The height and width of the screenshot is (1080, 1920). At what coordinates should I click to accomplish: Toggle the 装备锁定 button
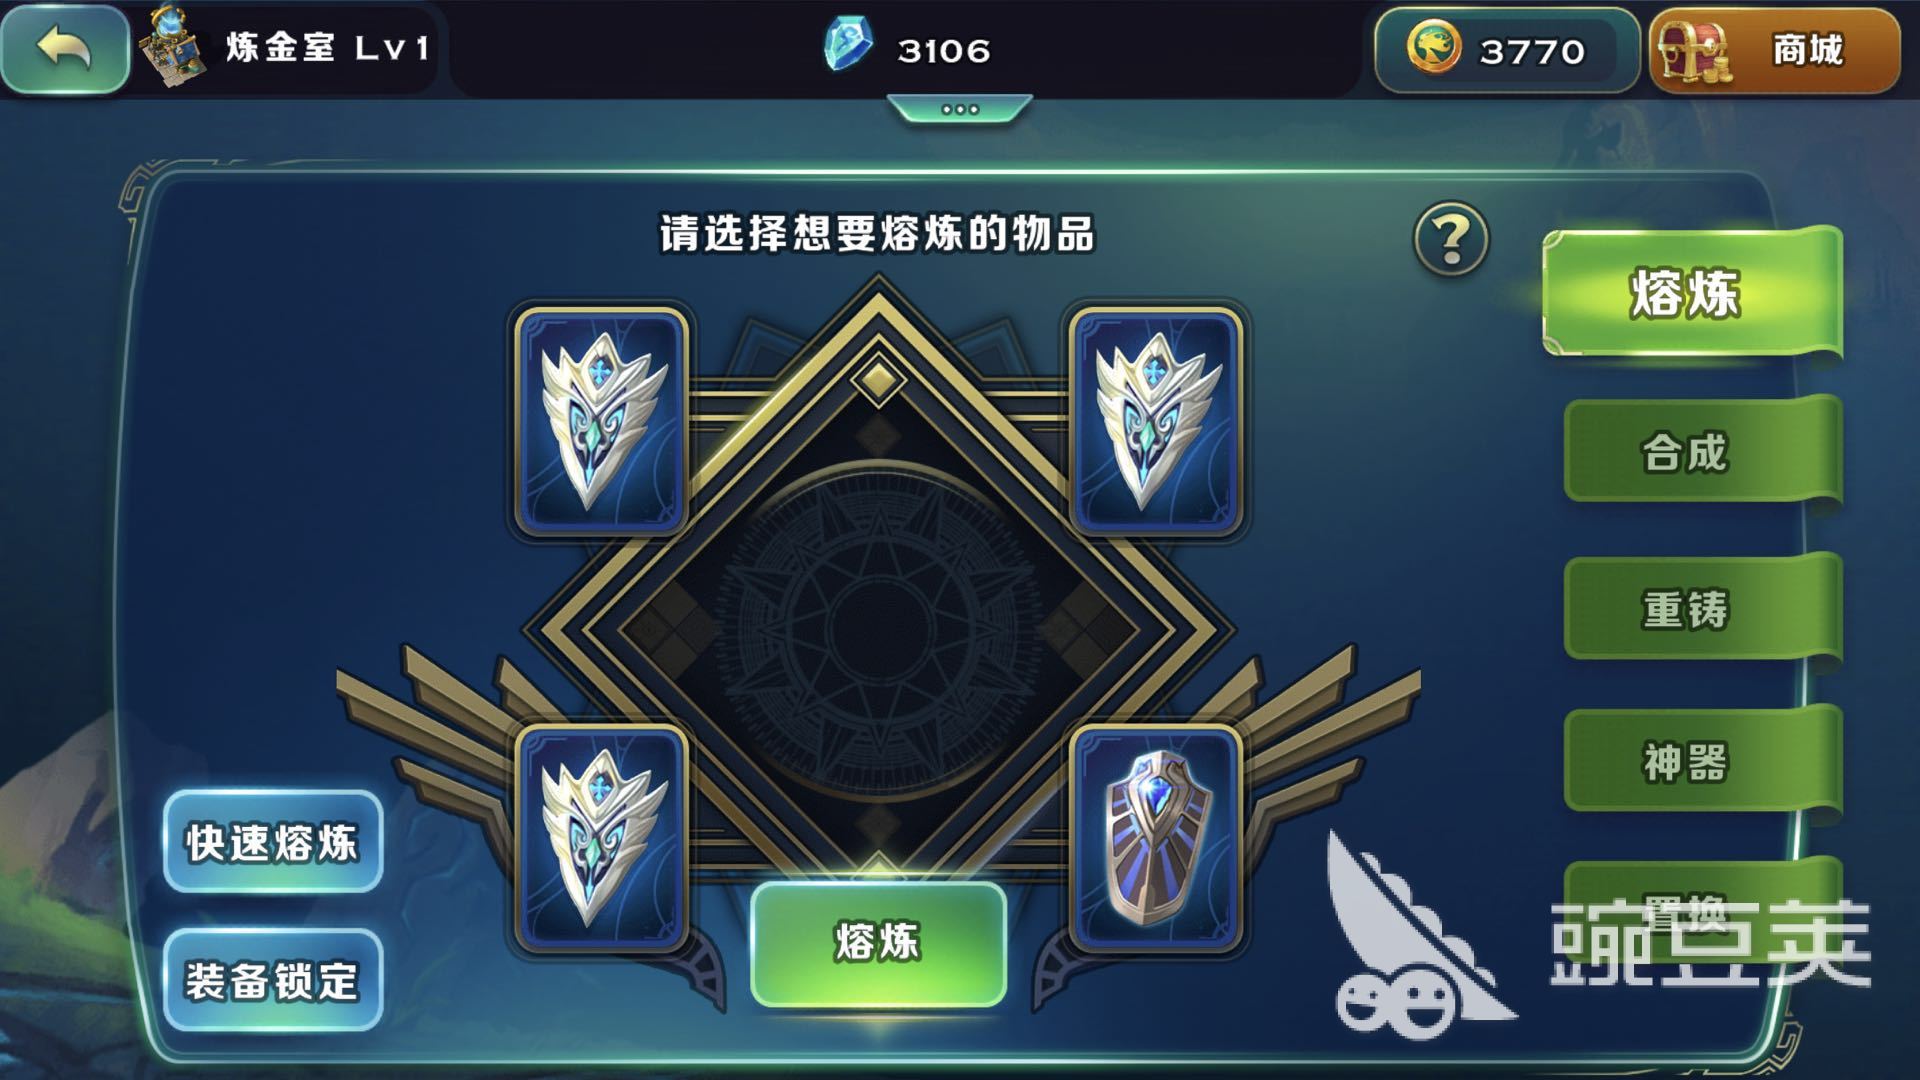(272, 980)
